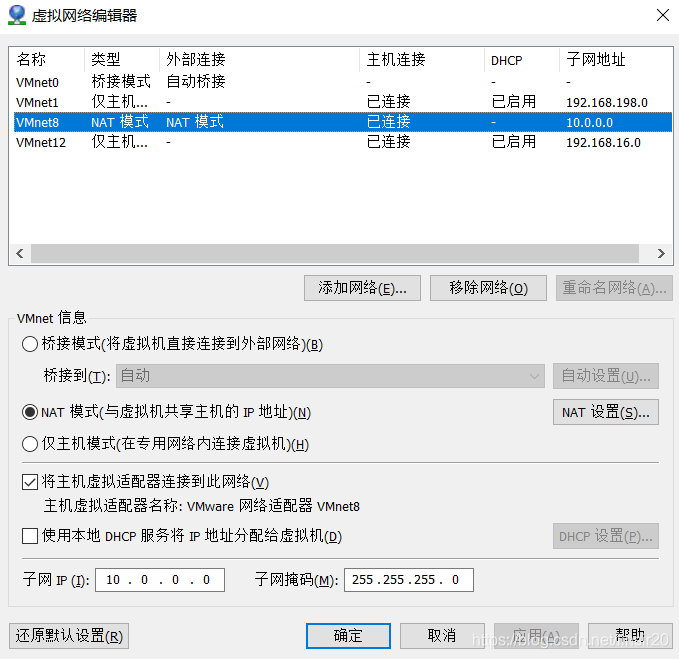Confirm with the 确定 button
The height and width of the screenshot is (659, 679).
[x=348, y=636]
